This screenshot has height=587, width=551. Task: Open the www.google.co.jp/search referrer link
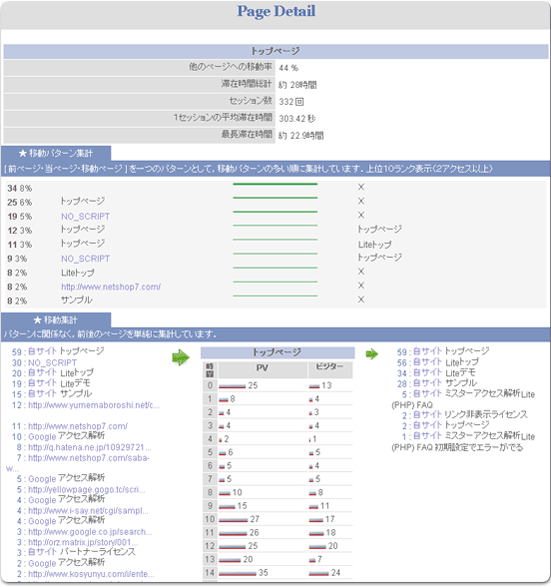click(x=90, y=532)
